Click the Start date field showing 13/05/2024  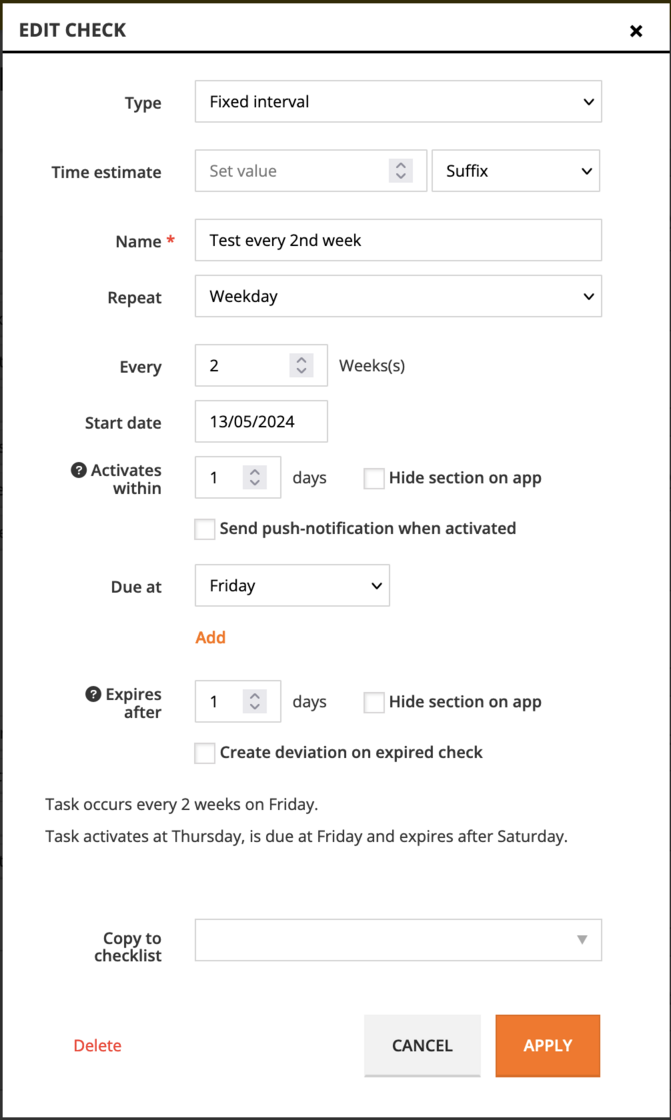[260, 421]
